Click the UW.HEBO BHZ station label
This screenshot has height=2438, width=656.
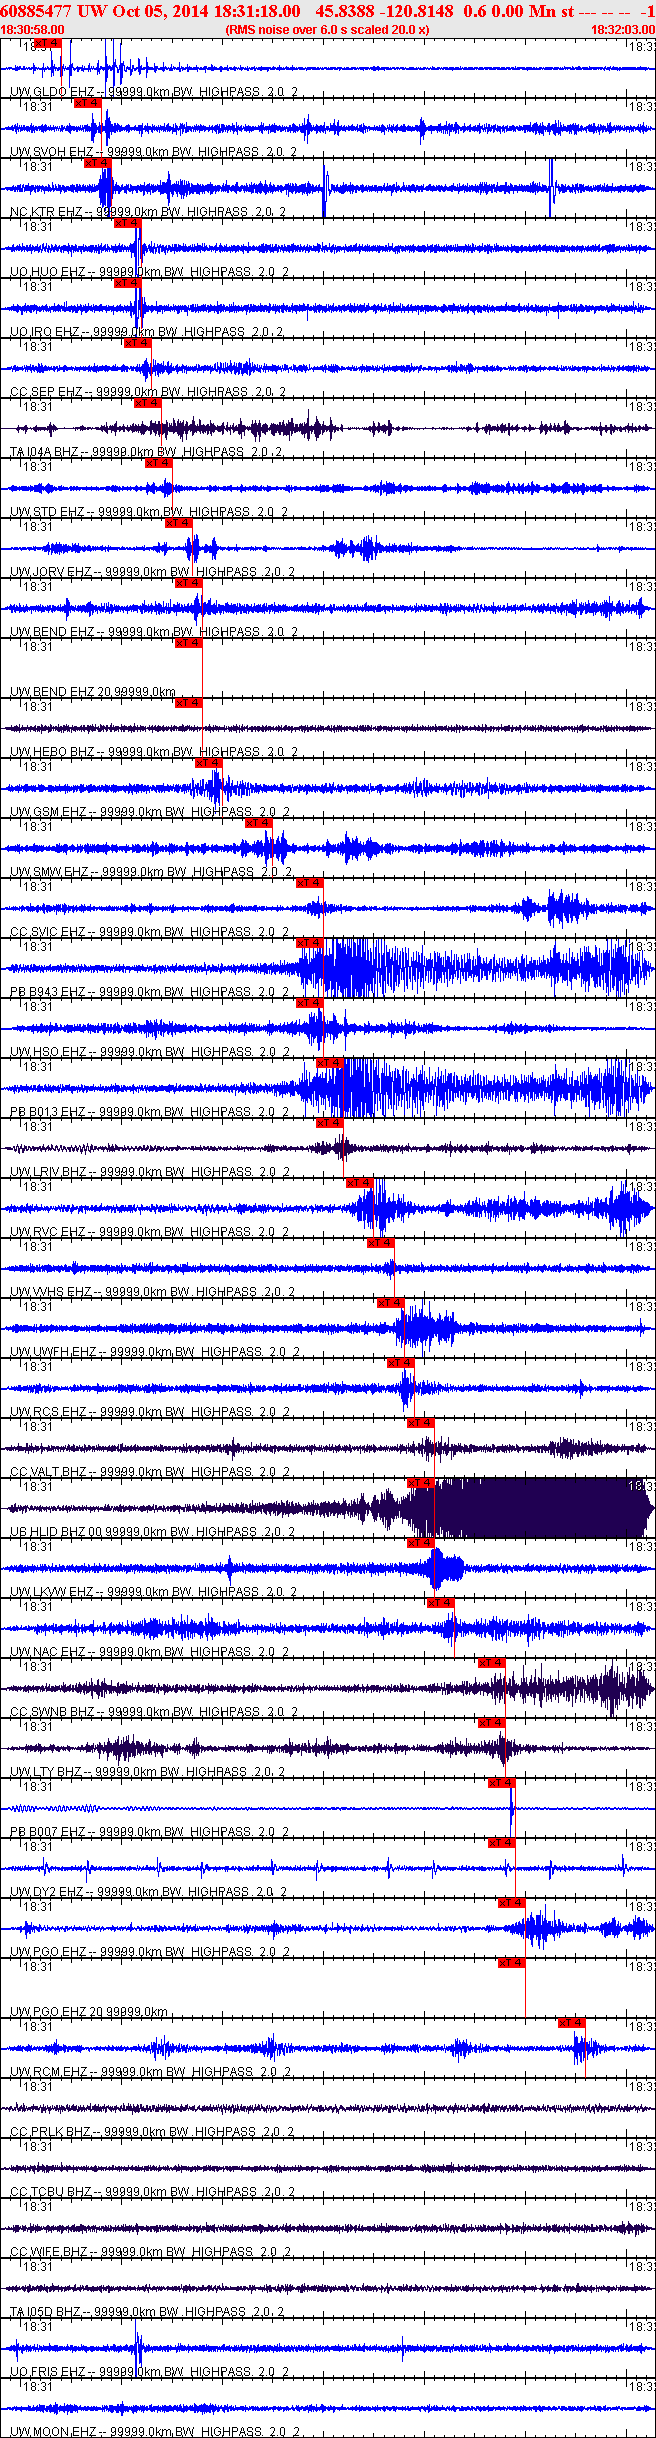tap(52, 752)
